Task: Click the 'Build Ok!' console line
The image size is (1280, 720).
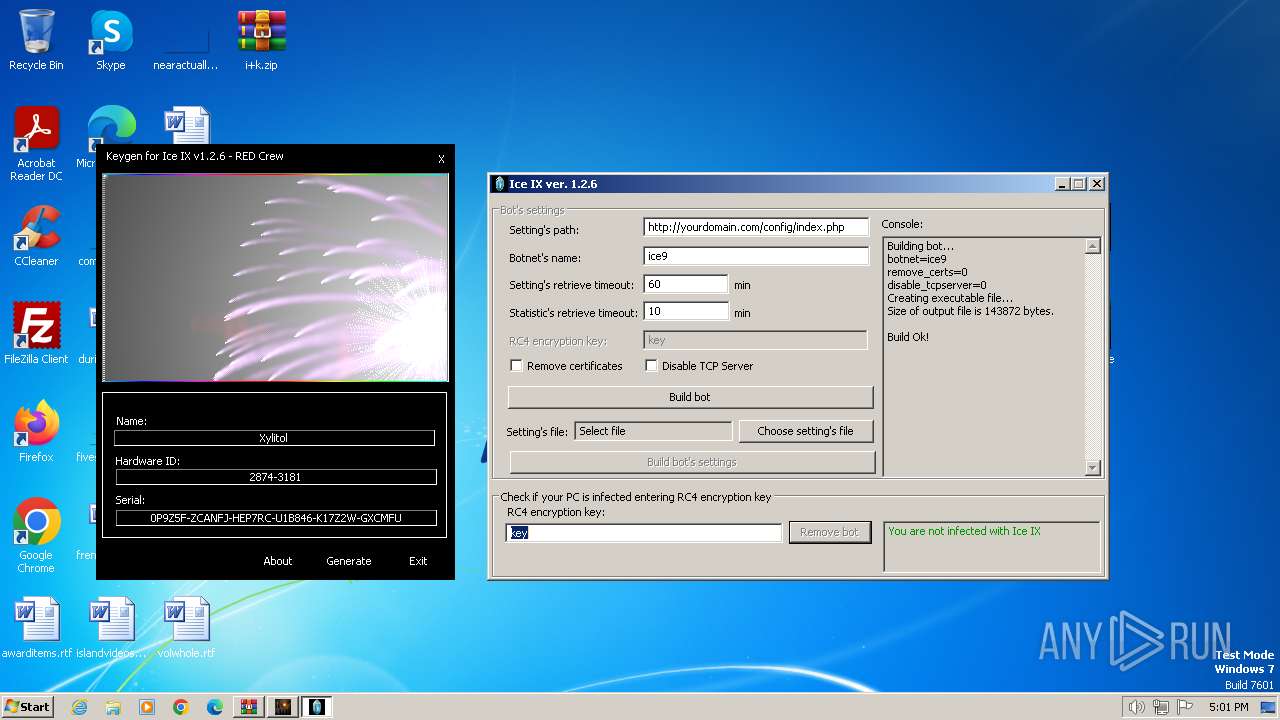Action: 908,337
